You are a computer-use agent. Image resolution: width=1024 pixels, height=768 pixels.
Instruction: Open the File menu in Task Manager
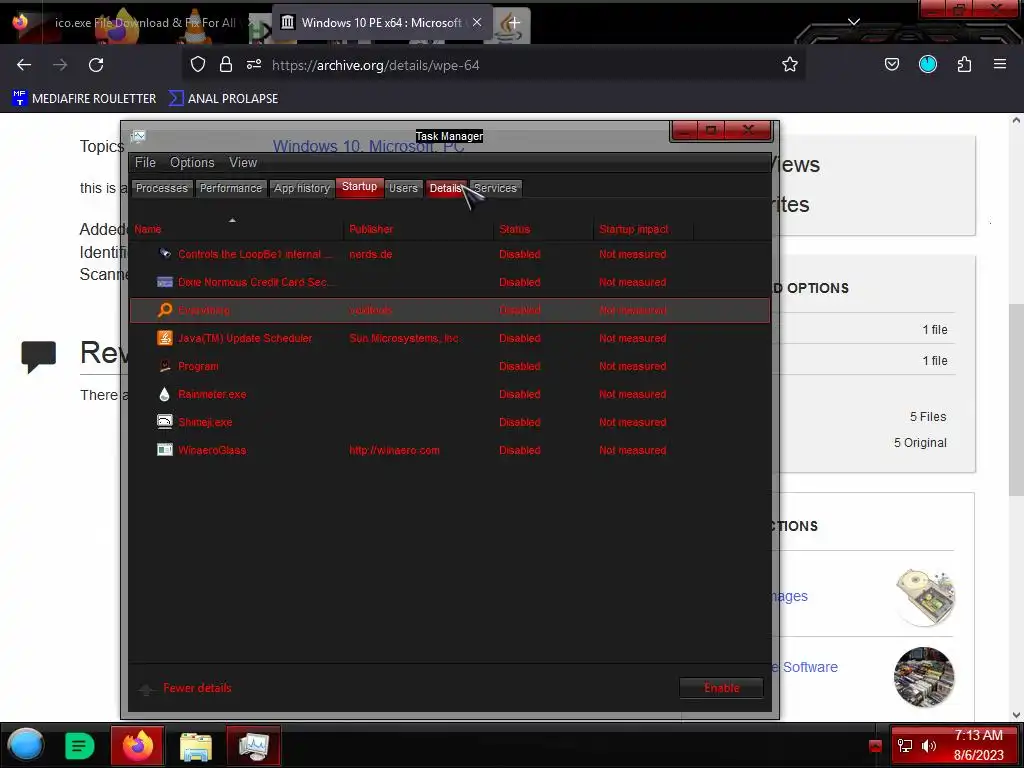pos(145,163)
